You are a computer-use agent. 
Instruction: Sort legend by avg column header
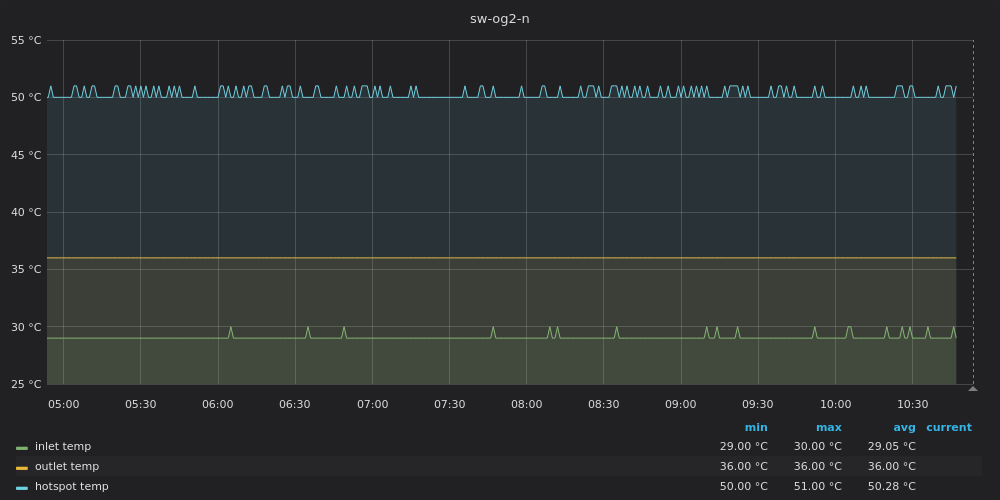(x=904, y=427)
